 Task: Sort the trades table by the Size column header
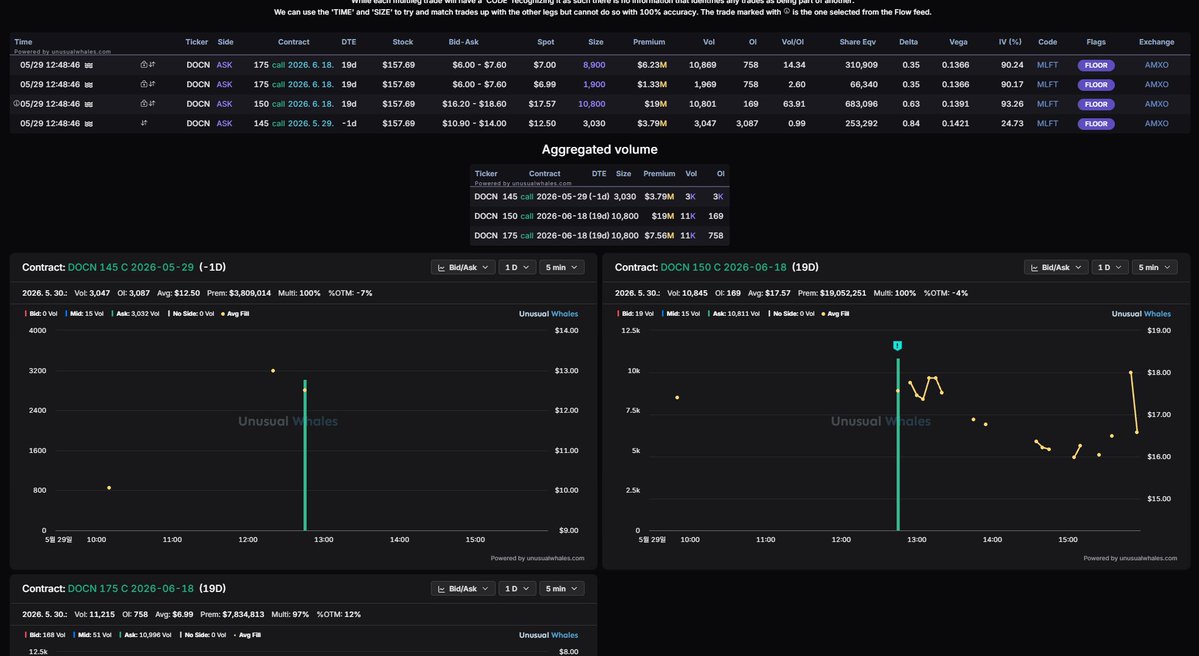(596, 42)
